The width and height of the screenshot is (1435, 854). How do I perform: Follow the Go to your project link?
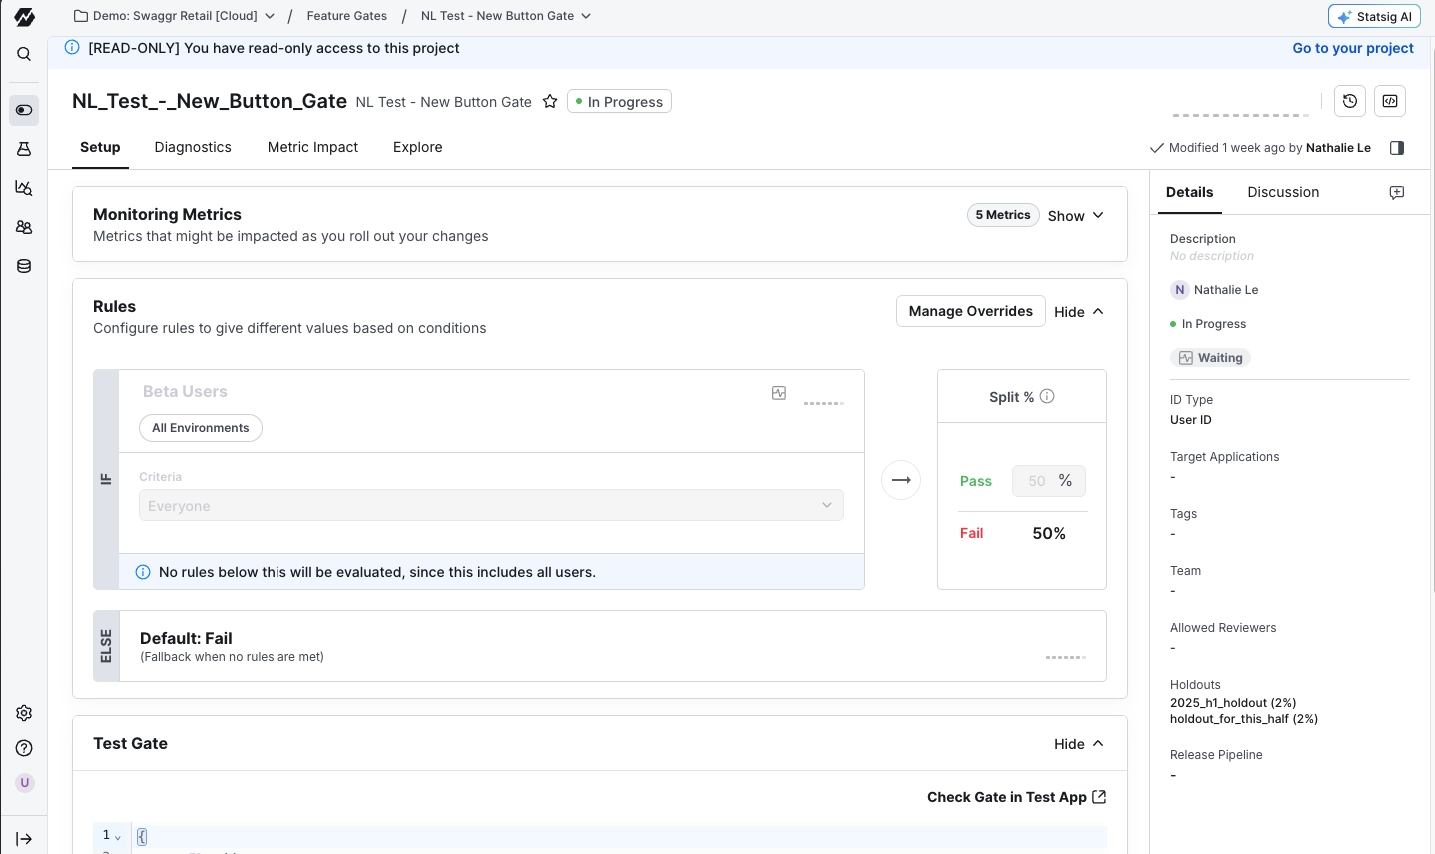click(1353, 48)
